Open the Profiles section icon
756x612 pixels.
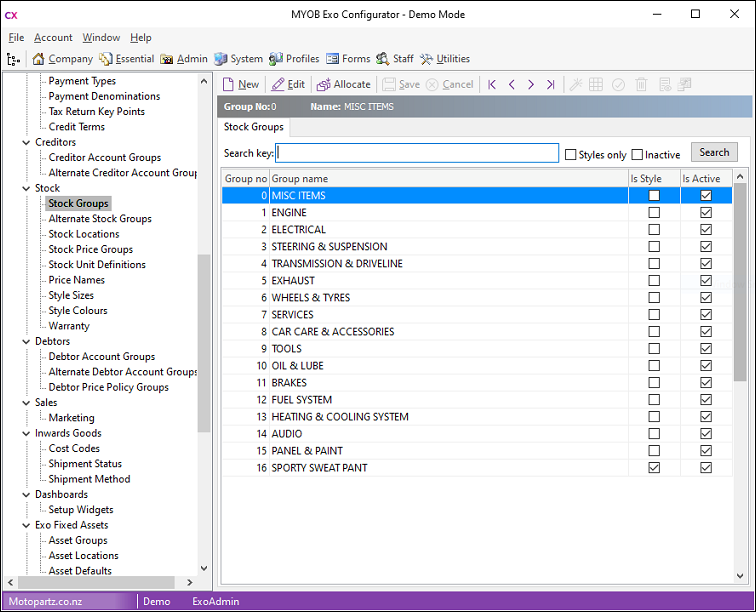(x=276, y=59)
